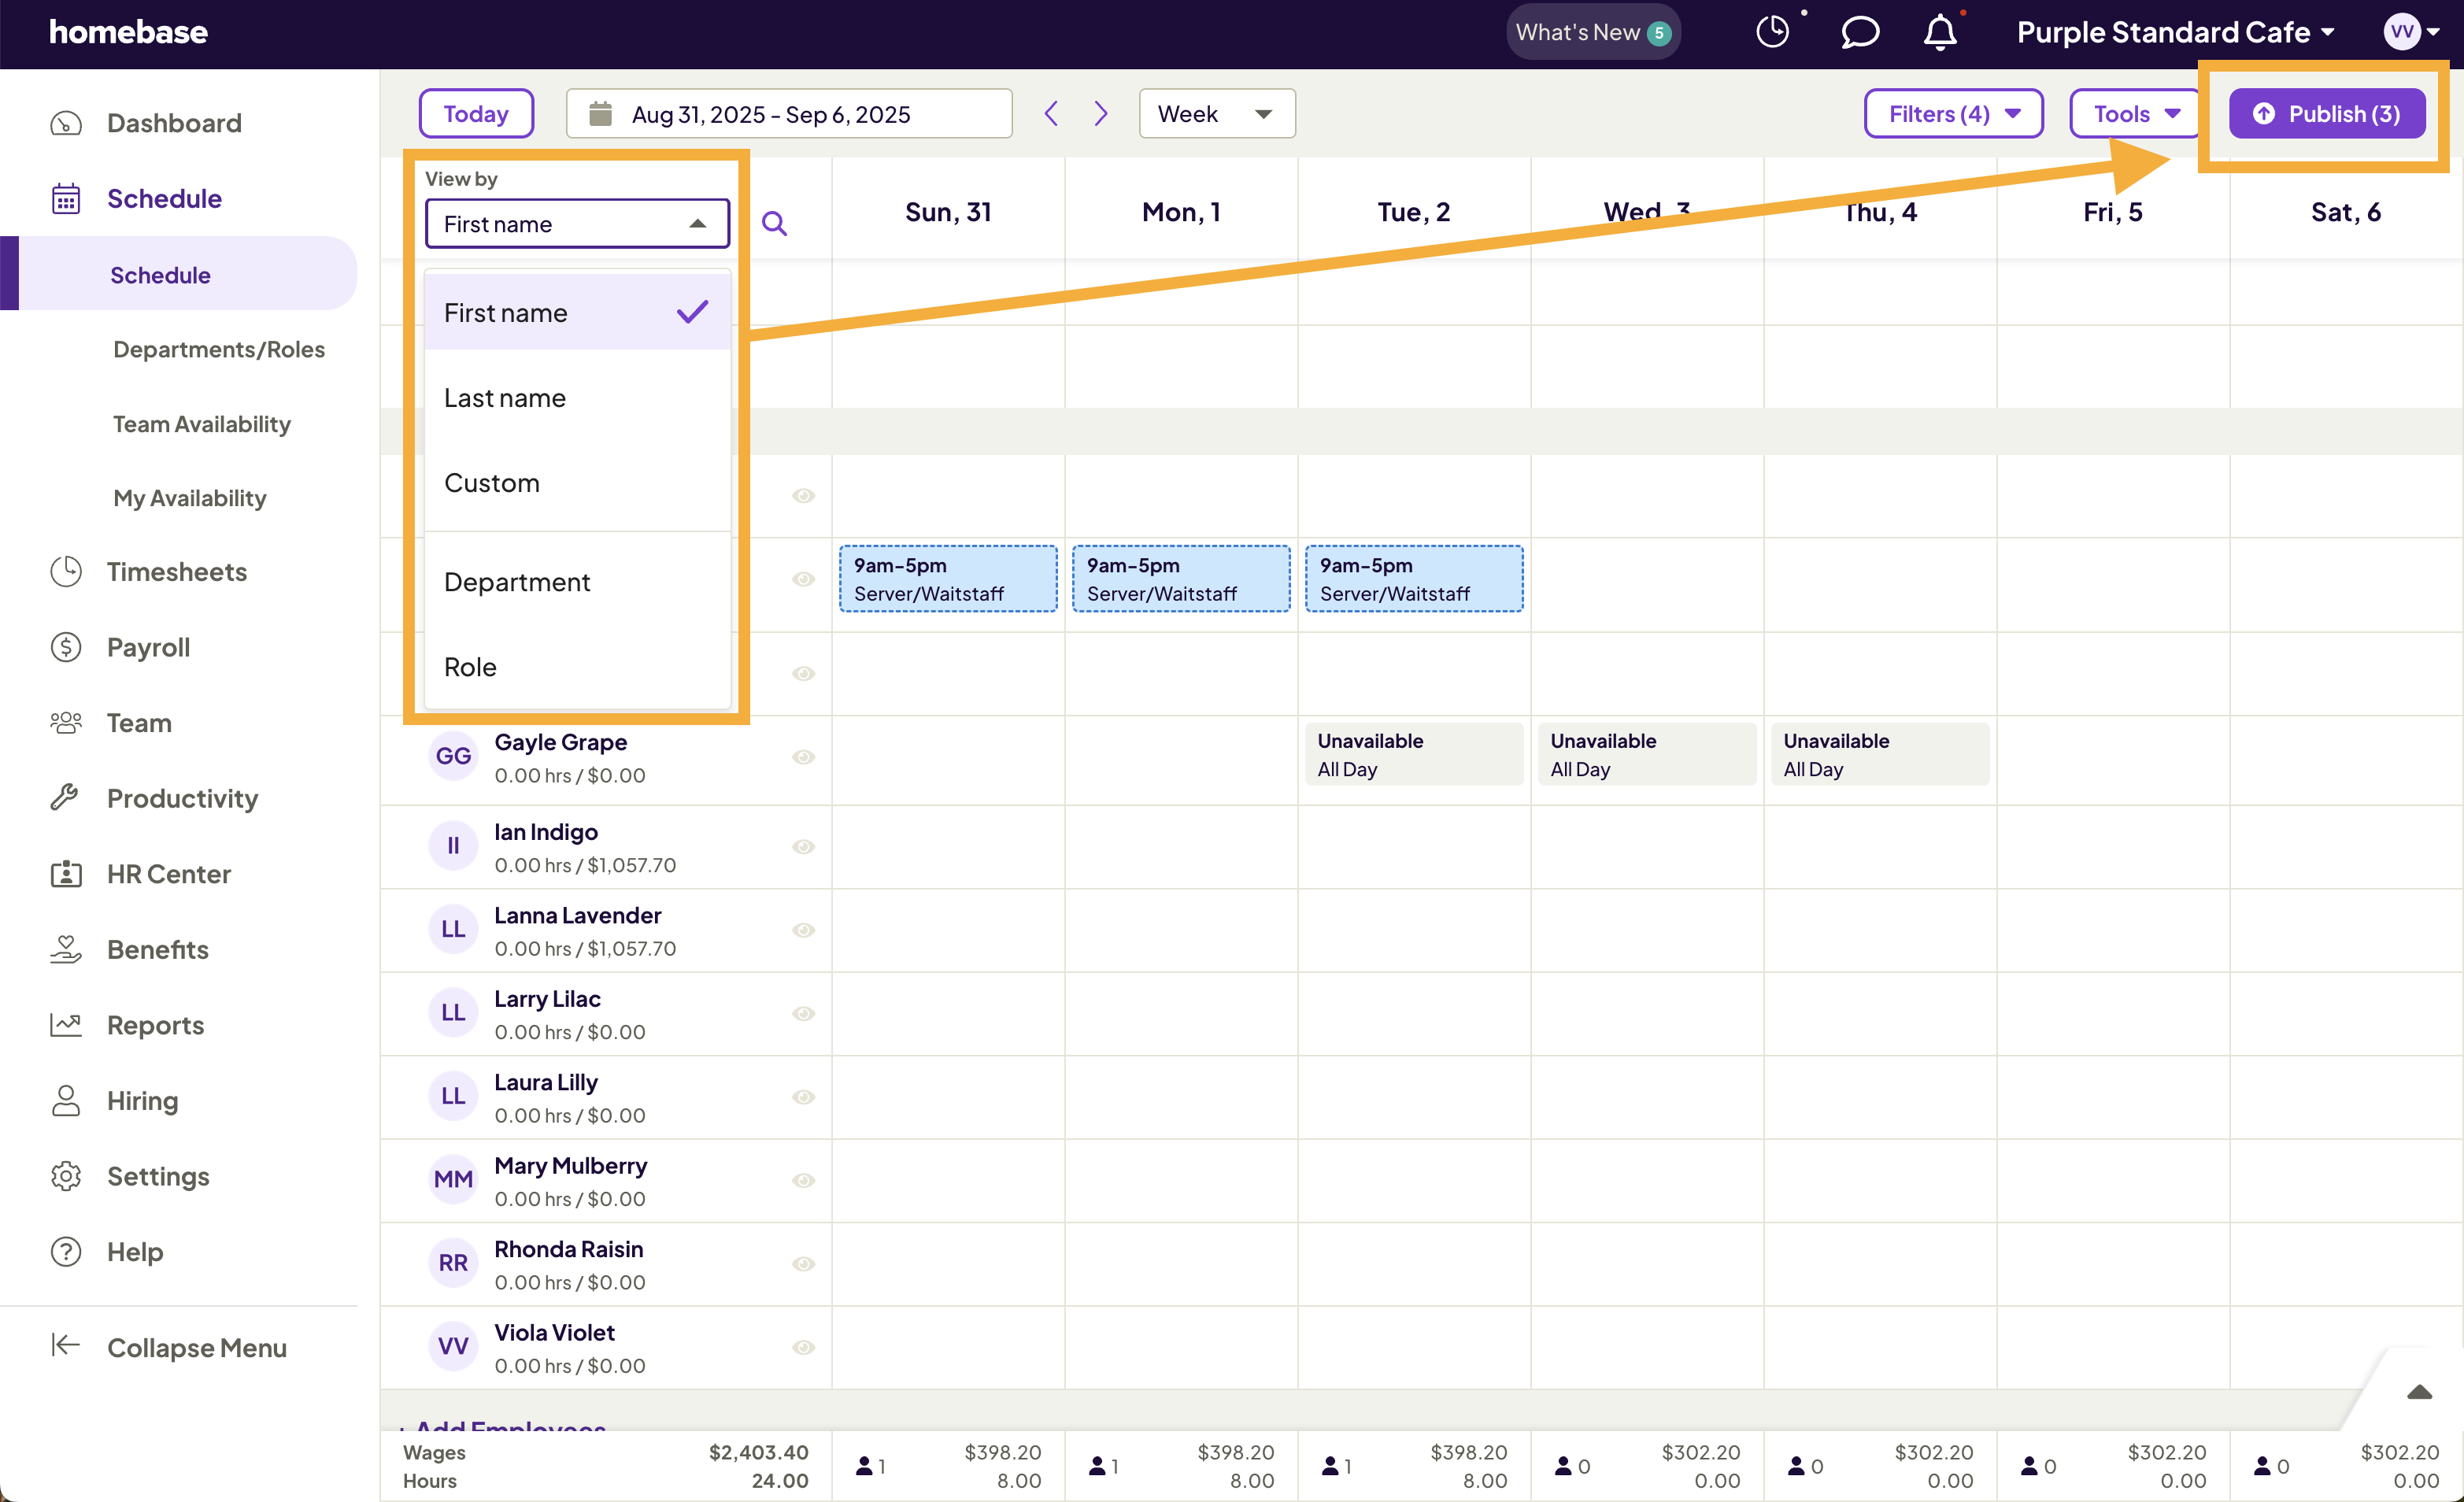Toggle visibility eye for Viola Violet
Image resolution: width=2464 pixels, height=1502 pixels.
pos(803,1347)
